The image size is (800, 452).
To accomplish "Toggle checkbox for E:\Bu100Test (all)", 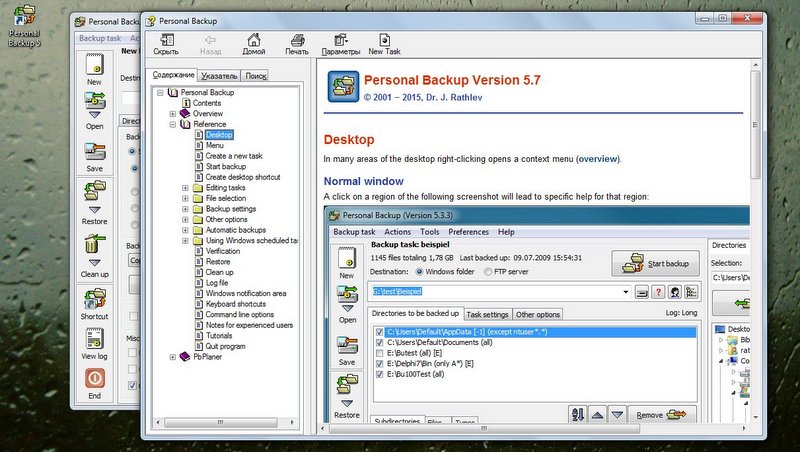I will pos(379,374).
